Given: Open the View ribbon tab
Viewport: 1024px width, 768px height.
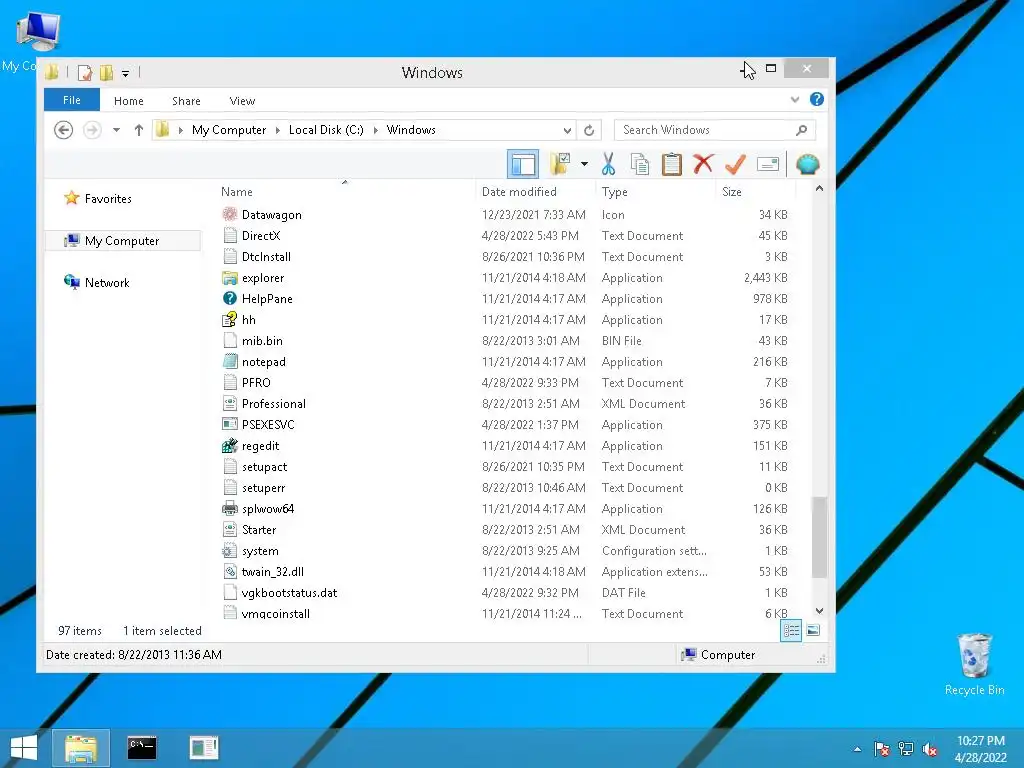Looking at the screenshot, I should click(x=242, y=101).
